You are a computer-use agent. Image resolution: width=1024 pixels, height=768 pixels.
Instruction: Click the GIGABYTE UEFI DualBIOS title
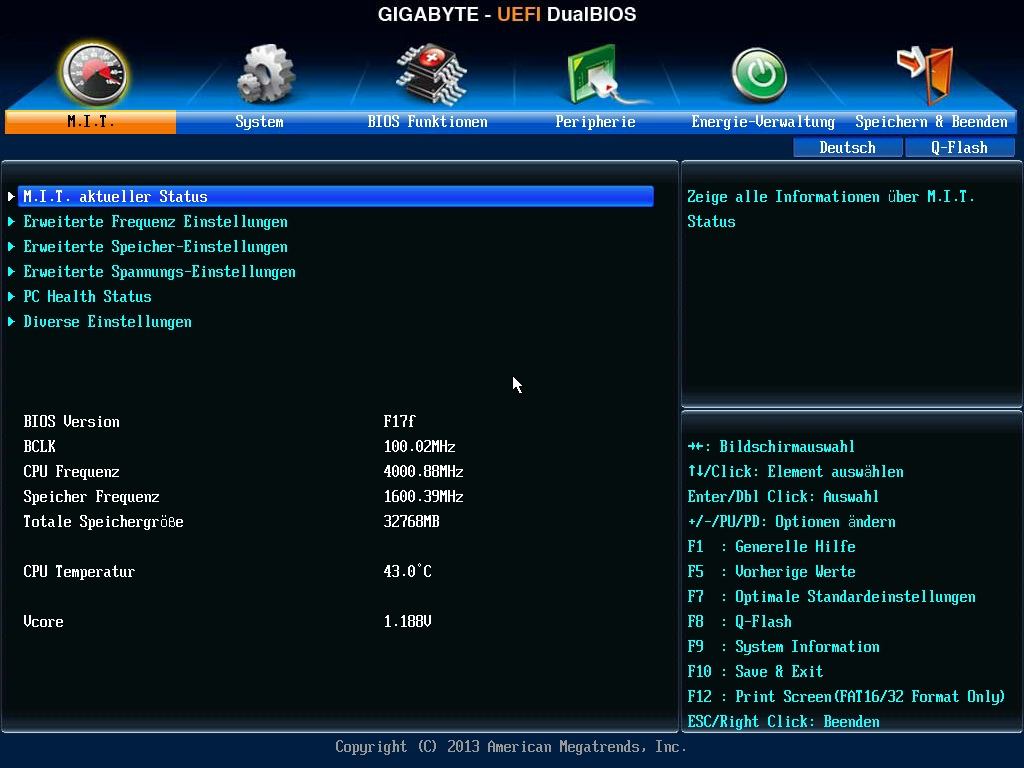[507, 14]
